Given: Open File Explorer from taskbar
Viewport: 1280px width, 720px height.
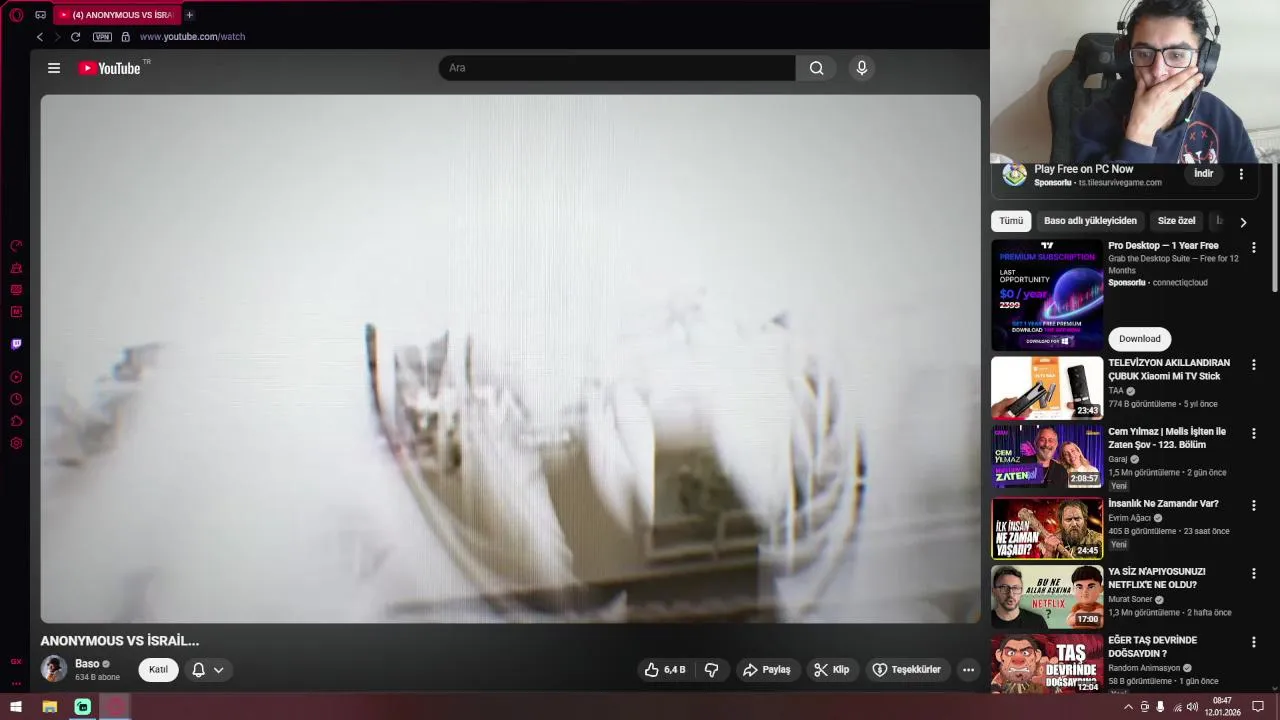Looking at the screenshot, I should [x=49, y=707].
